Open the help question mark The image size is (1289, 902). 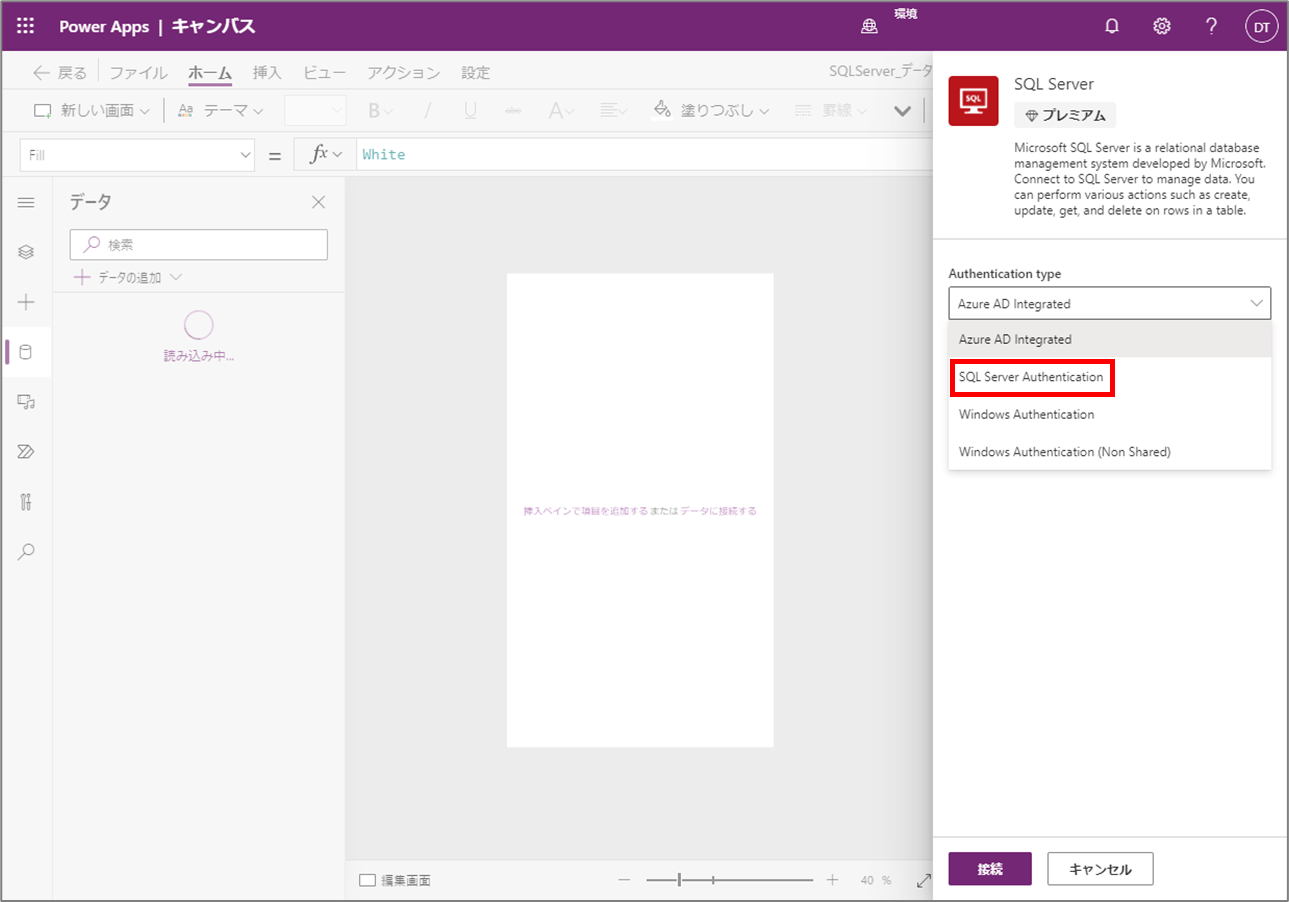(x=1211, y=27)
